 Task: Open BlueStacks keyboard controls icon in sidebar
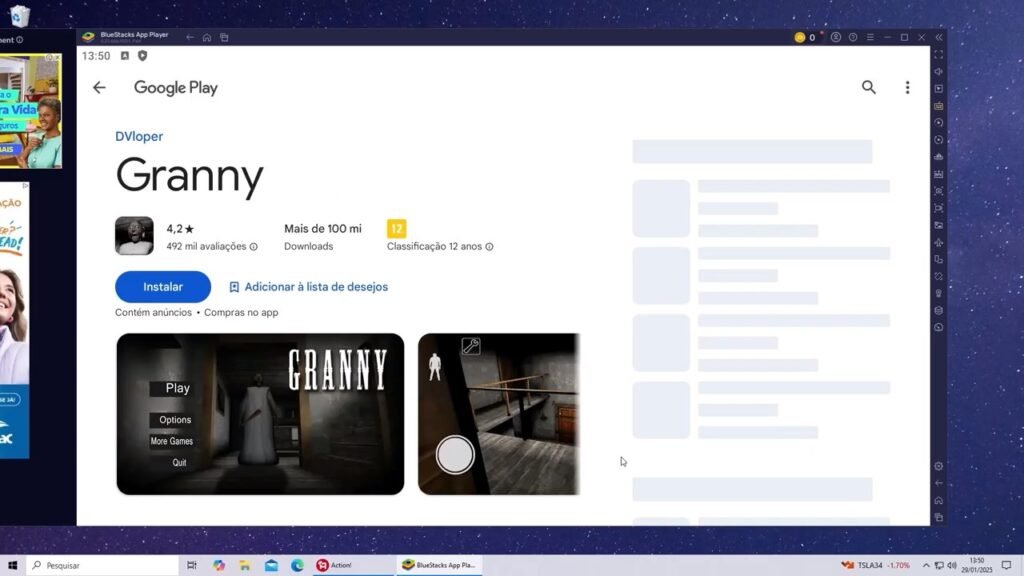pos(938,106)
